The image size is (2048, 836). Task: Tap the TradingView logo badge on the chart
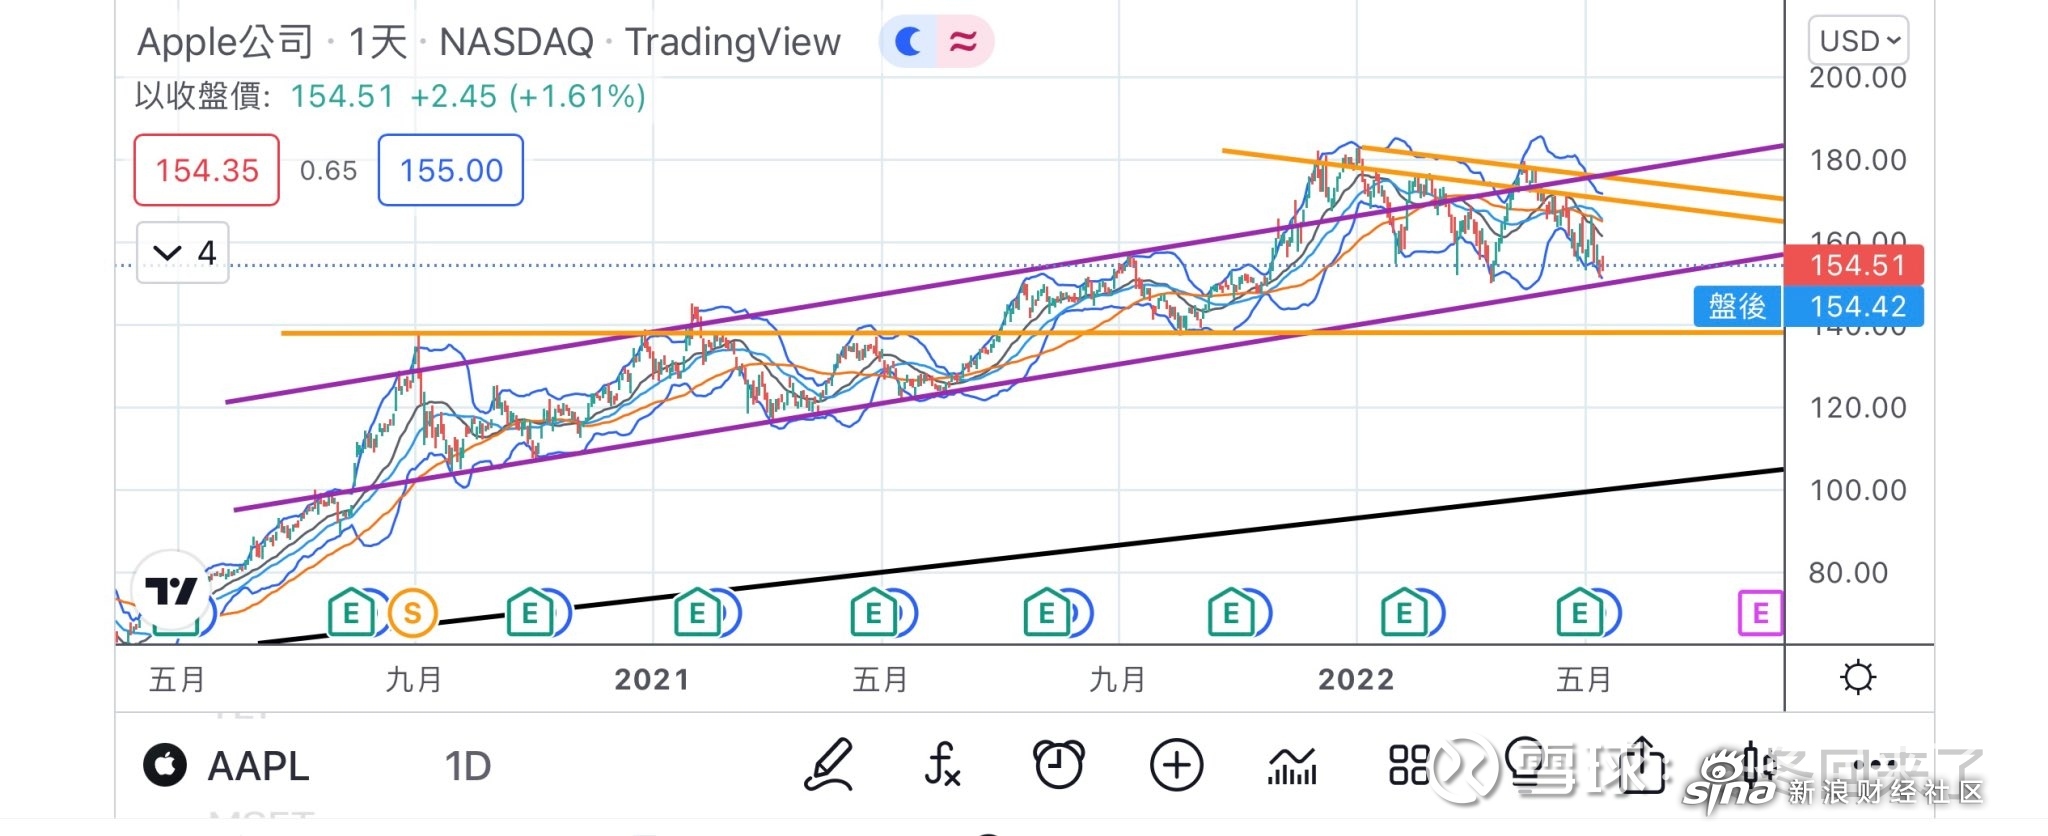pyautogui.click(x=171, y=590)
